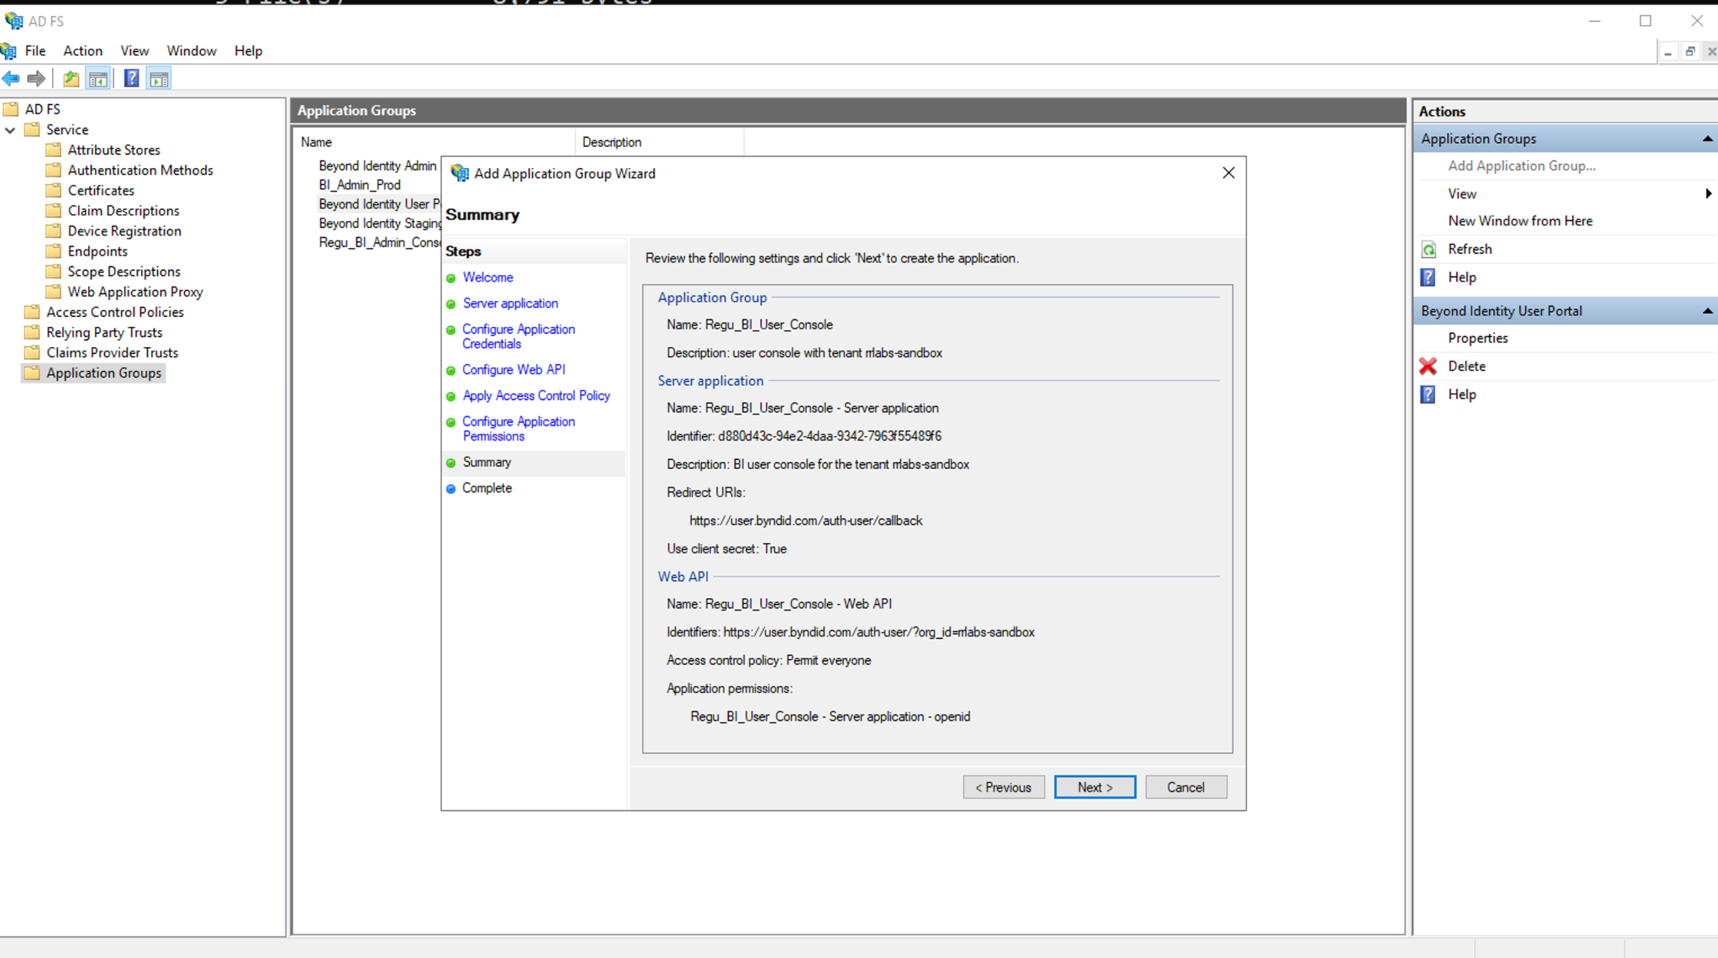Go to Configure Web API step
Screen dimensions: 1718x958
pos(513,370)
